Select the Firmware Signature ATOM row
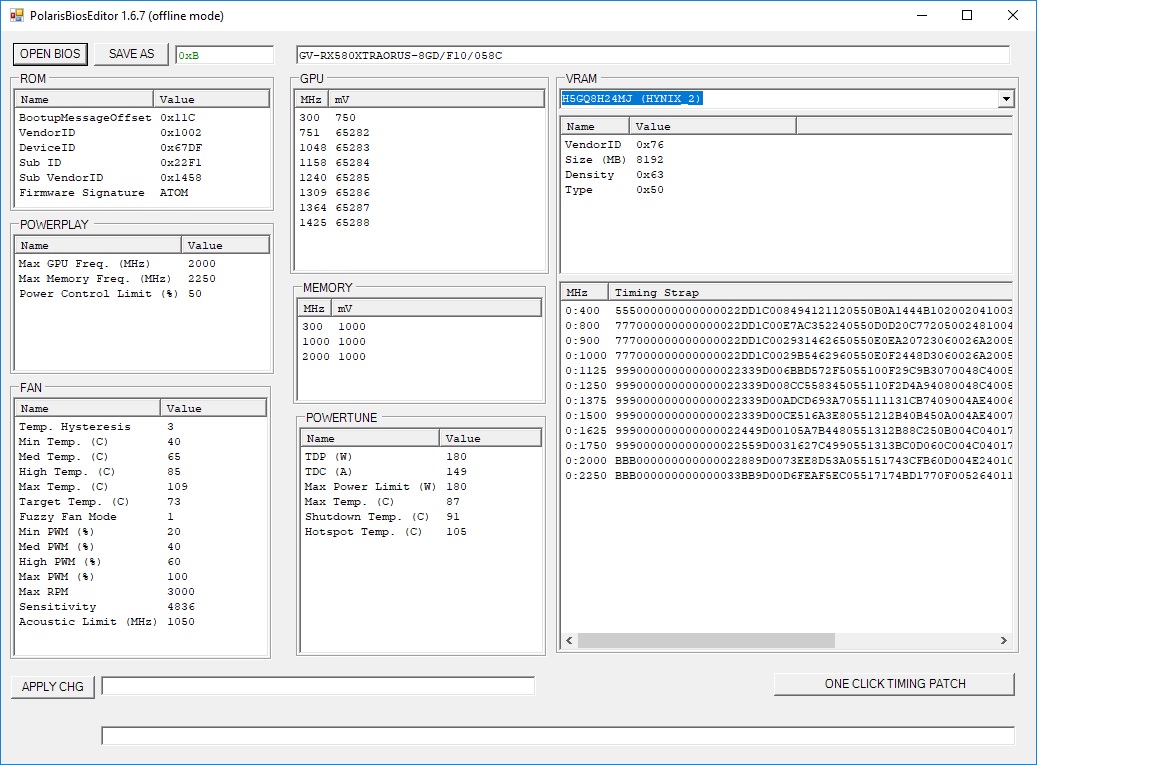 (142, 193)
